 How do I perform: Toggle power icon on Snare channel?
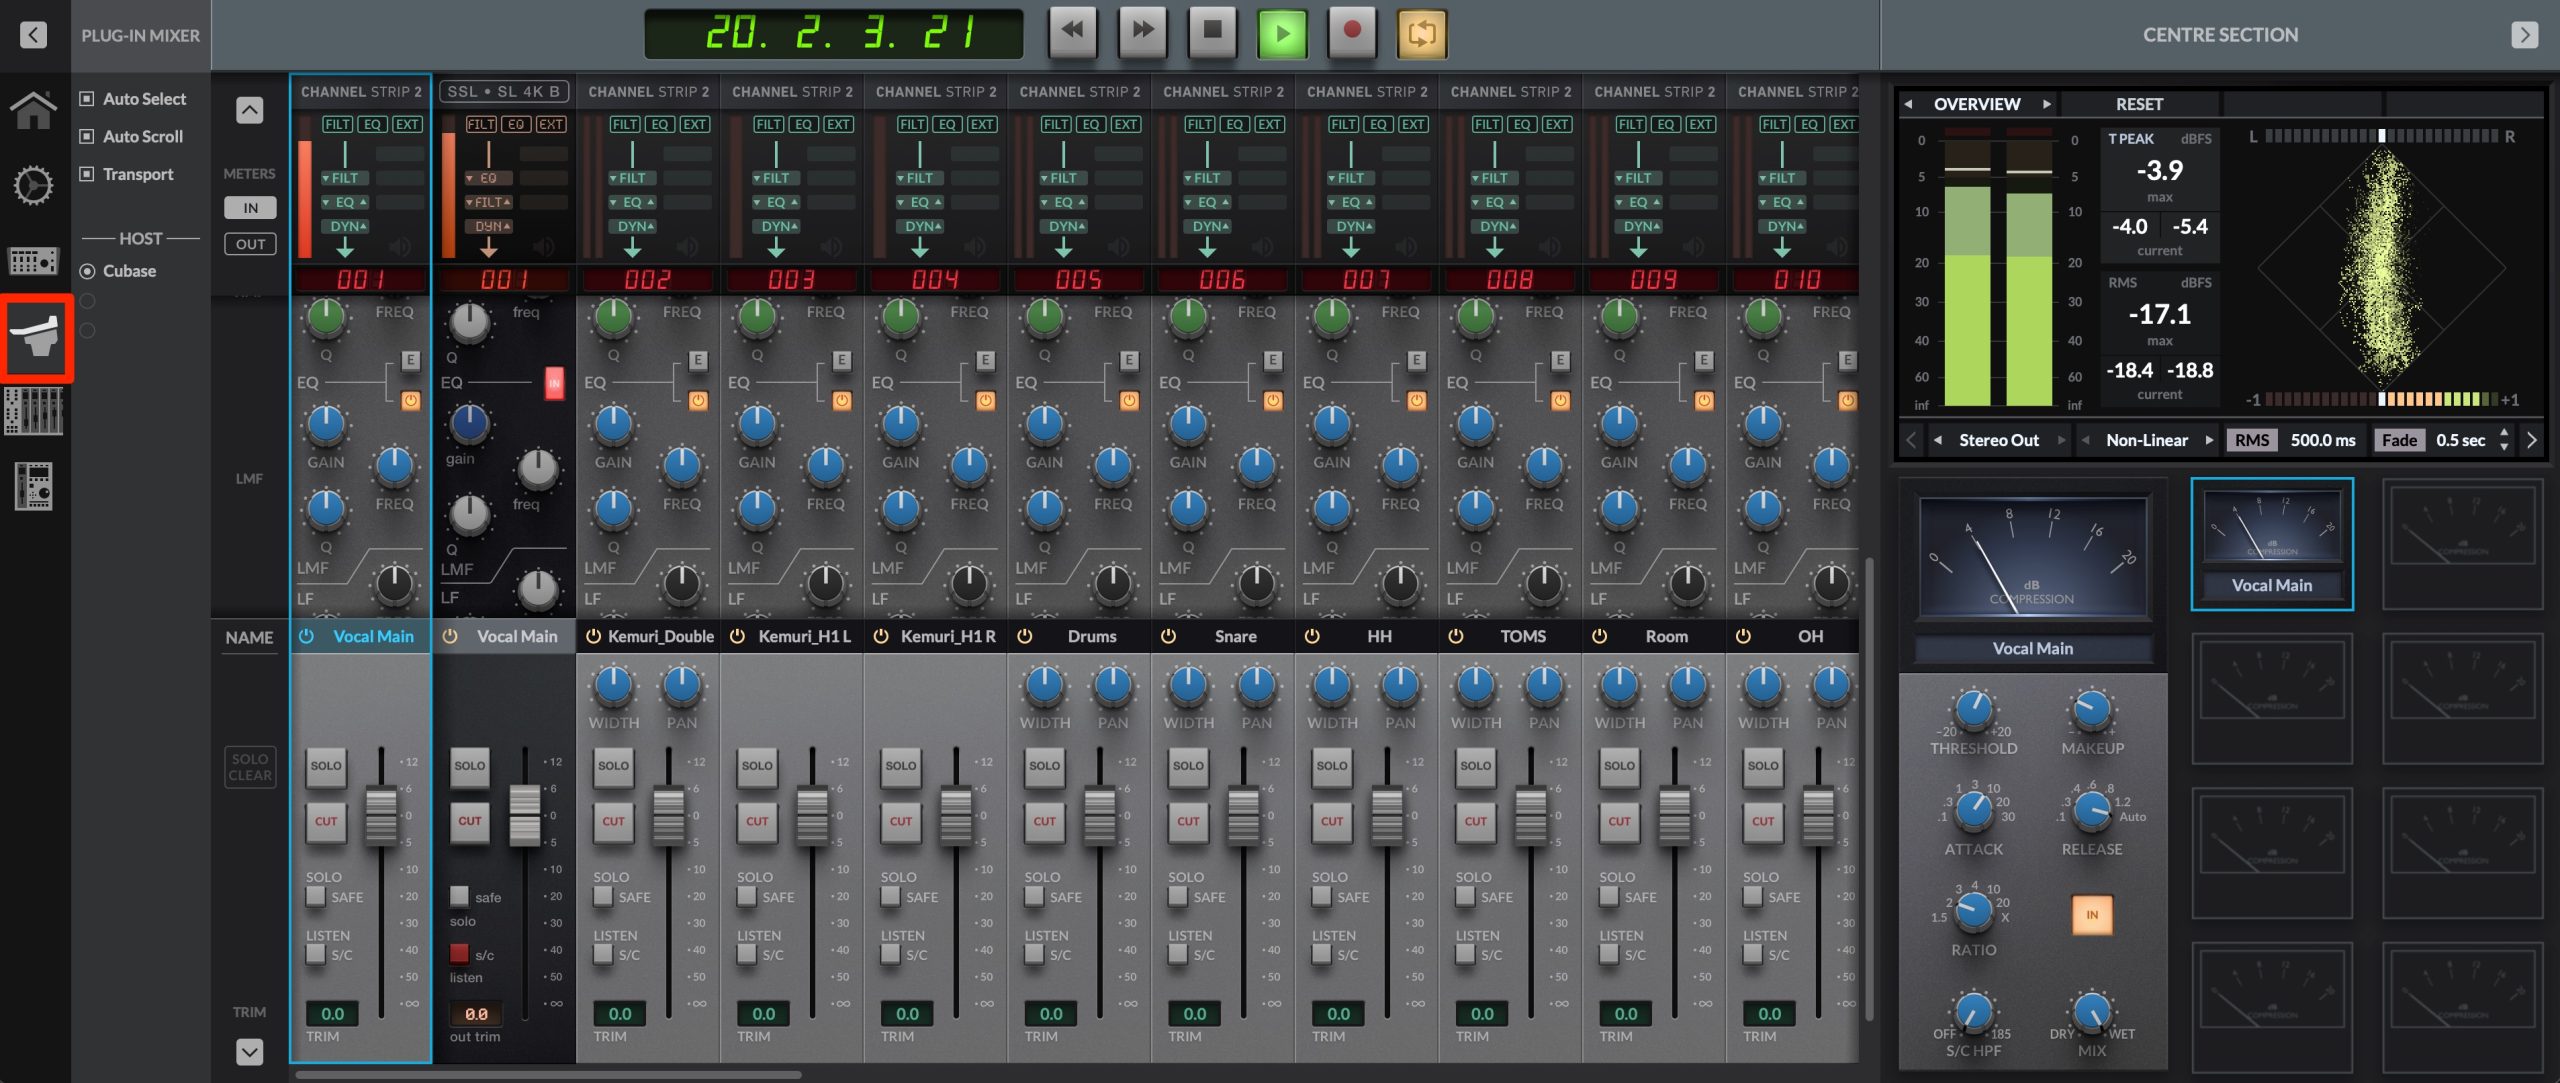[x=1168, y=636]
